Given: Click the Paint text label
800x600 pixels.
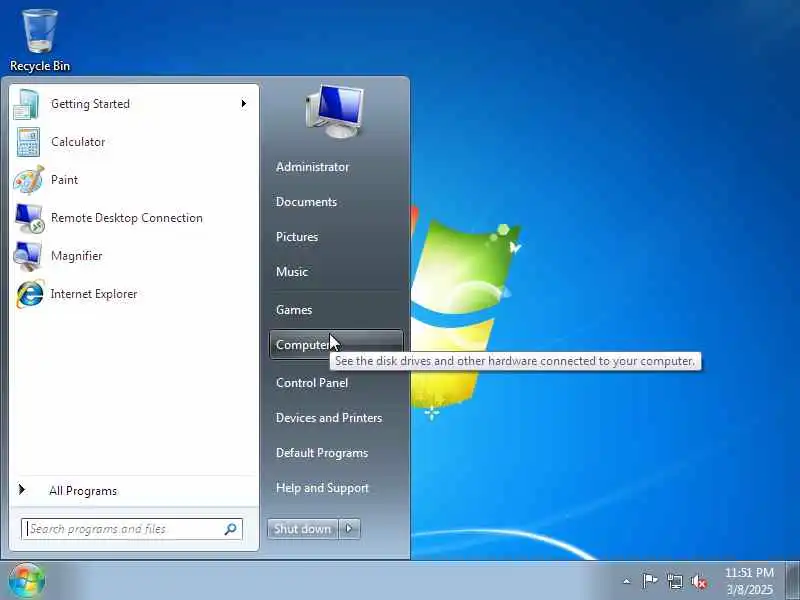Looking at the screenshot, I should point(64,180).
